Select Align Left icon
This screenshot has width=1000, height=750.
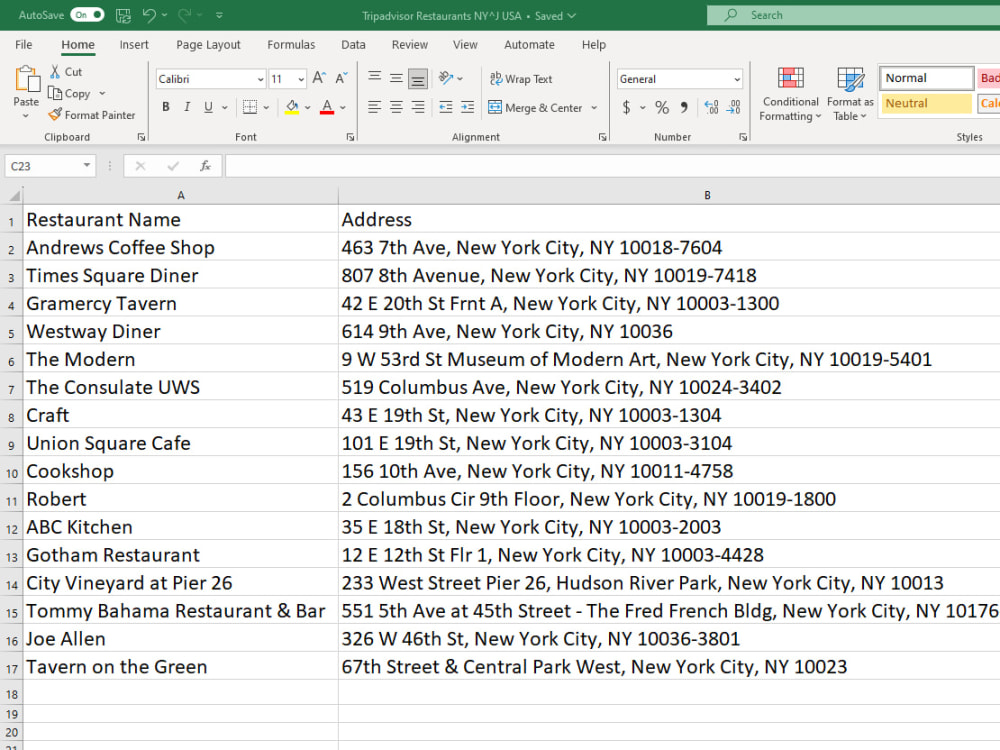coord(375,107)
